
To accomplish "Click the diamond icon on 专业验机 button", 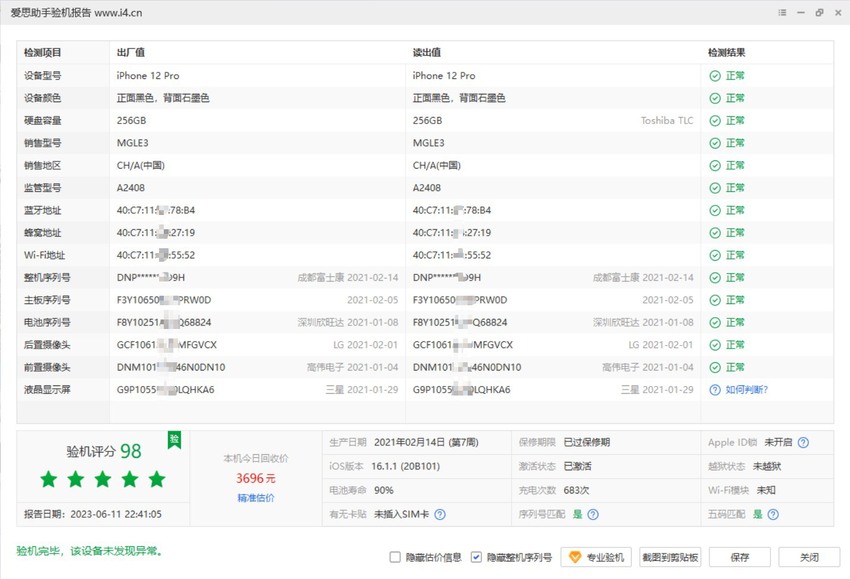I will point(575,557).
